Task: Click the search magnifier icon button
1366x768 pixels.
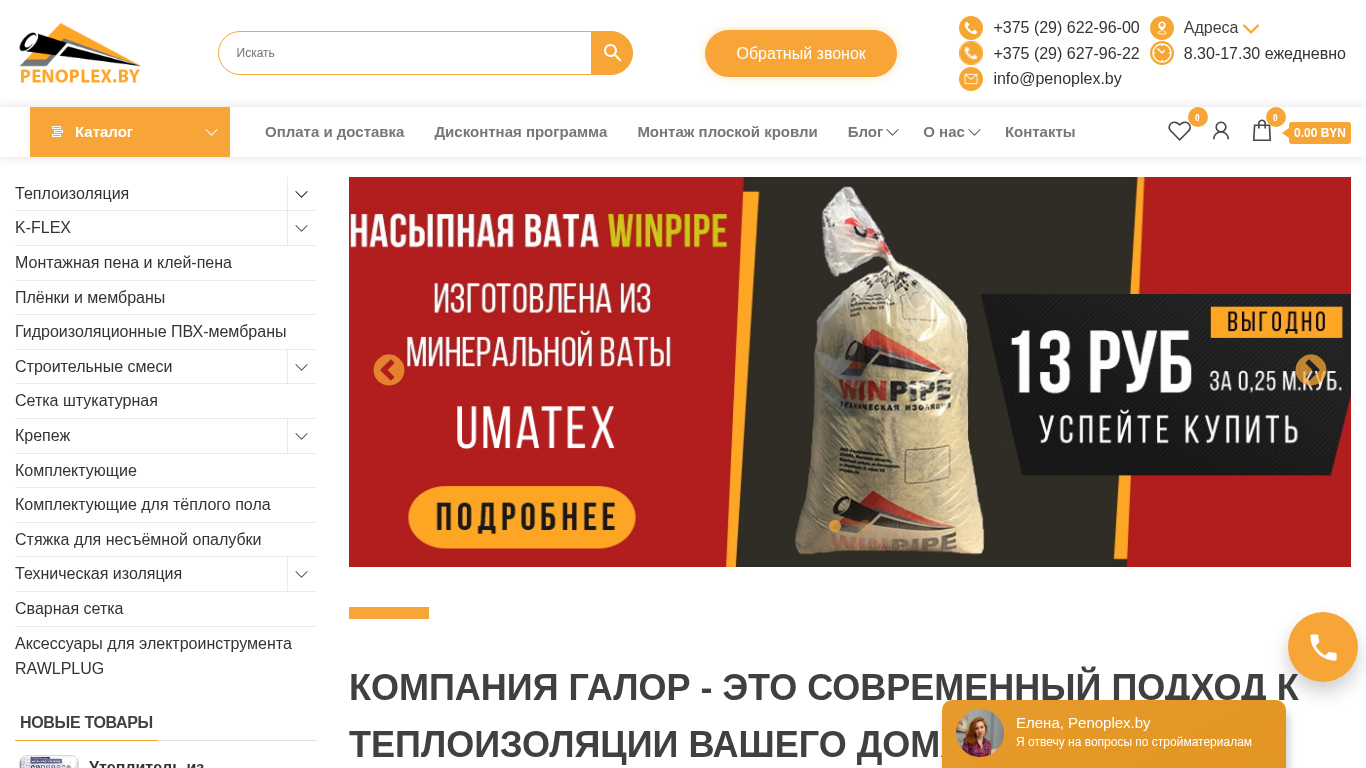Action: 612,53
